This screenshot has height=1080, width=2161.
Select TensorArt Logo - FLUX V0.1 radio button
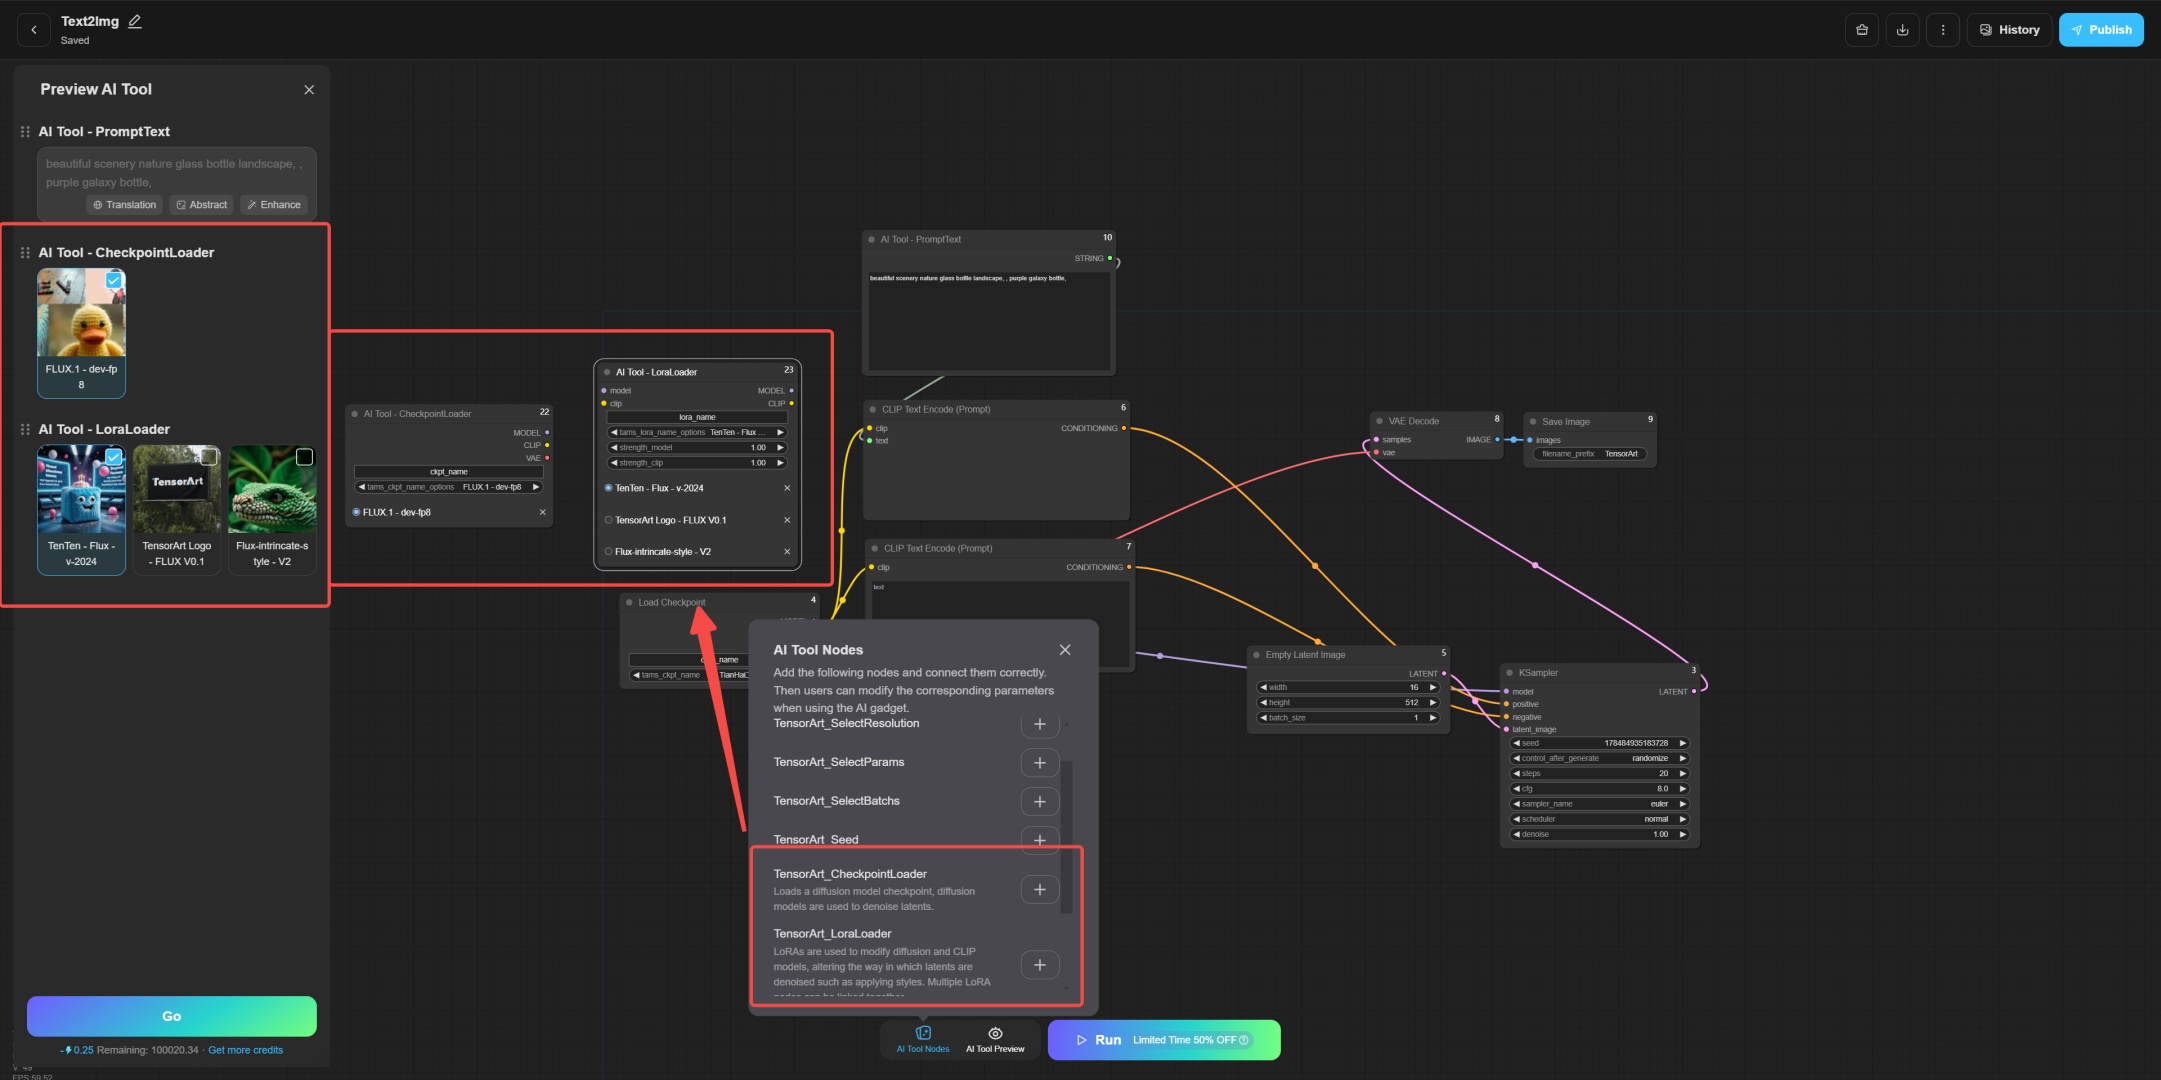[x=609, y=520]
